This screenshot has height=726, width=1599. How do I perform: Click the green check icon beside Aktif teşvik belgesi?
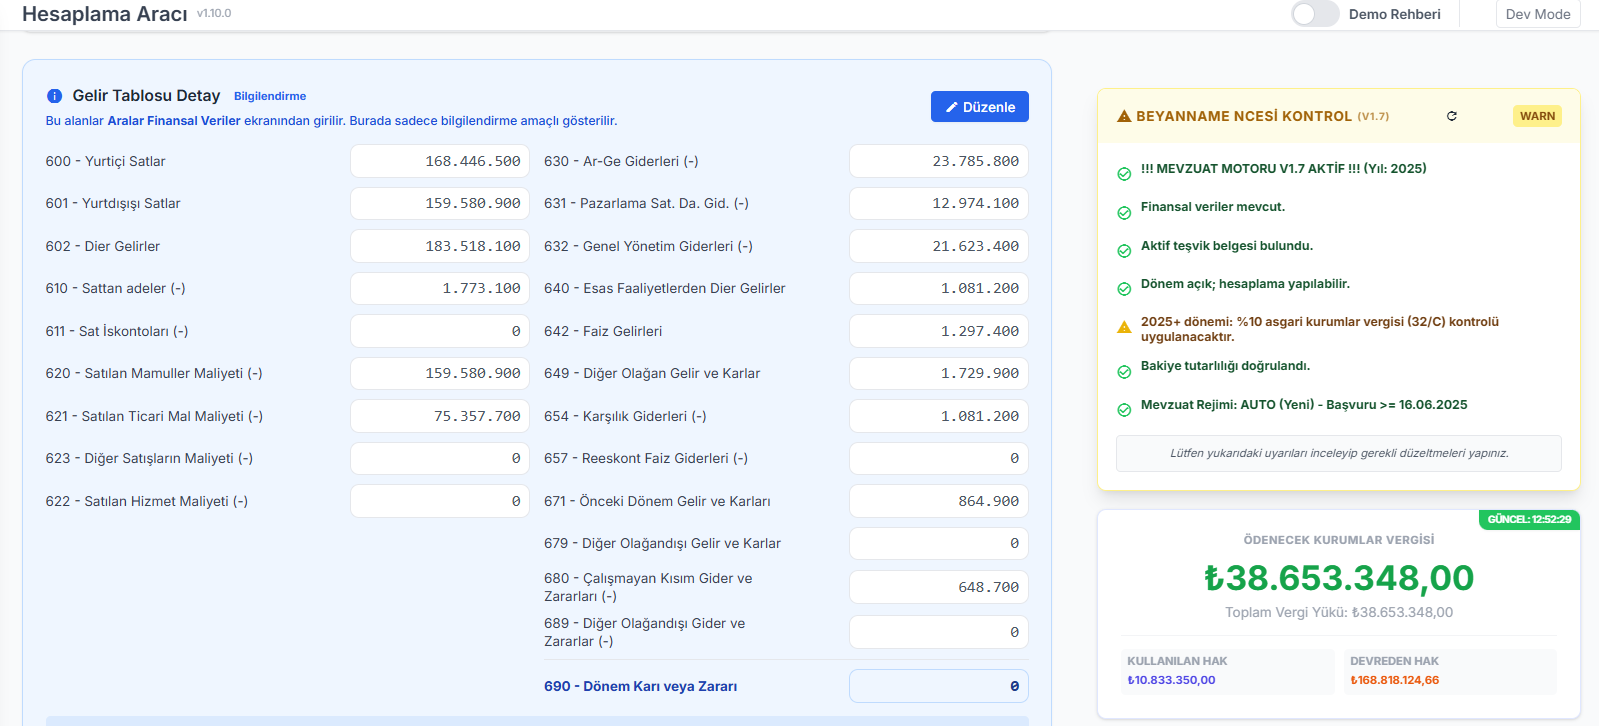pos(1124,251)
